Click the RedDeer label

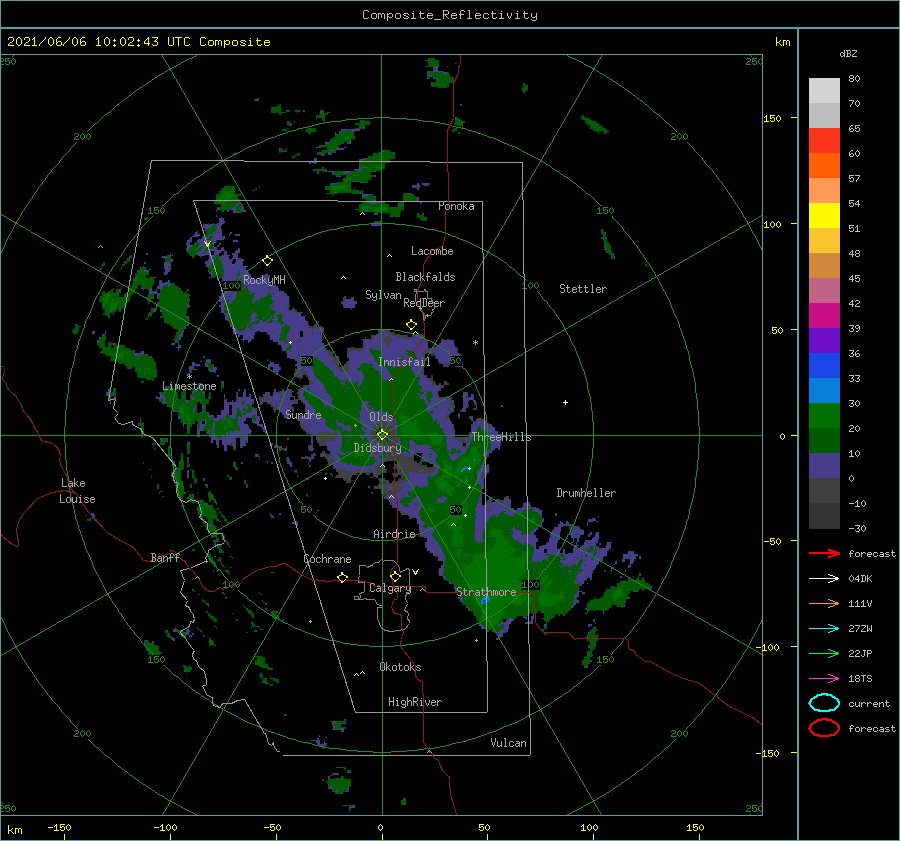point(424,303)
